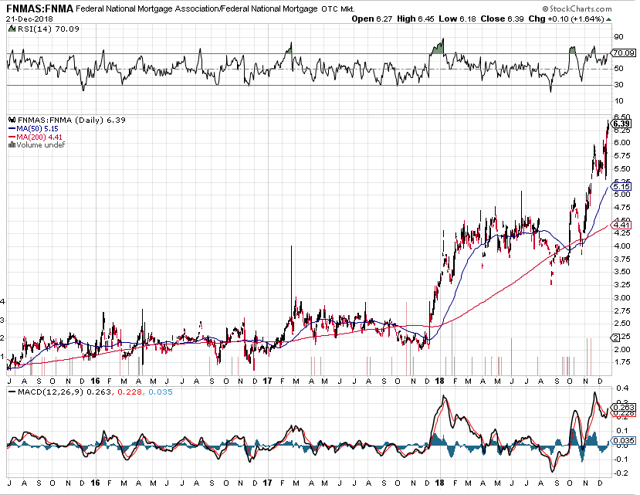
Task: Click the 6.00 price axis label
Action: pyautogui.click(x=622, y=142)
